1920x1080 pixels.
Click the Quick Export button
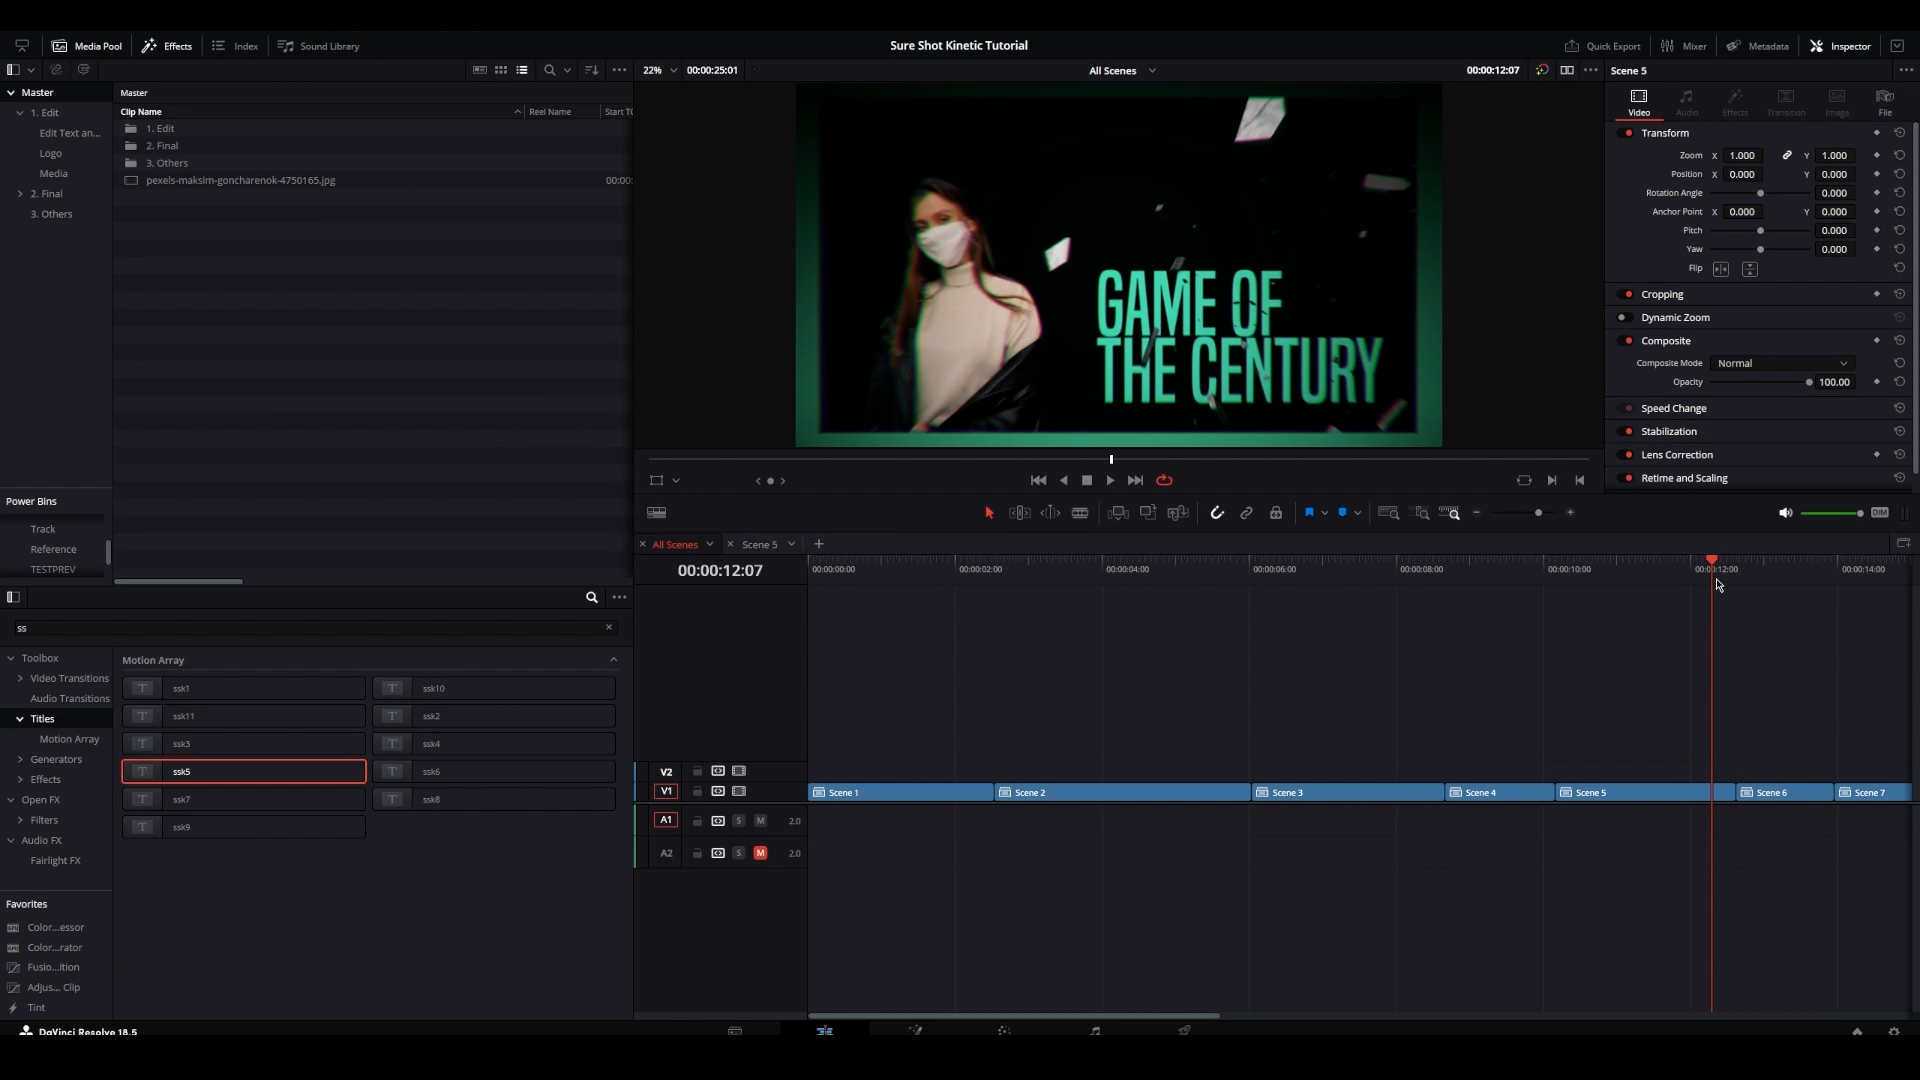point(1602,46)
